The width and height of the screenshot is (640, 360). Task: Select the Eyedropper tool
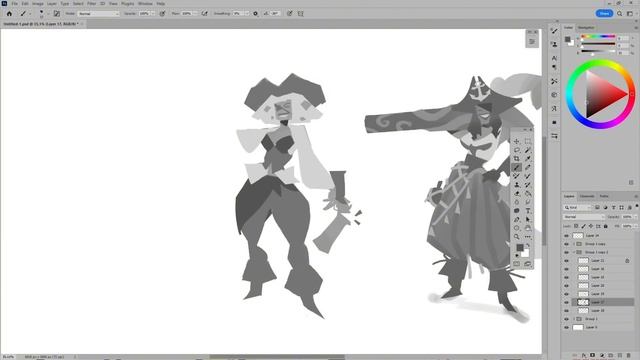[x=528, y=159]
